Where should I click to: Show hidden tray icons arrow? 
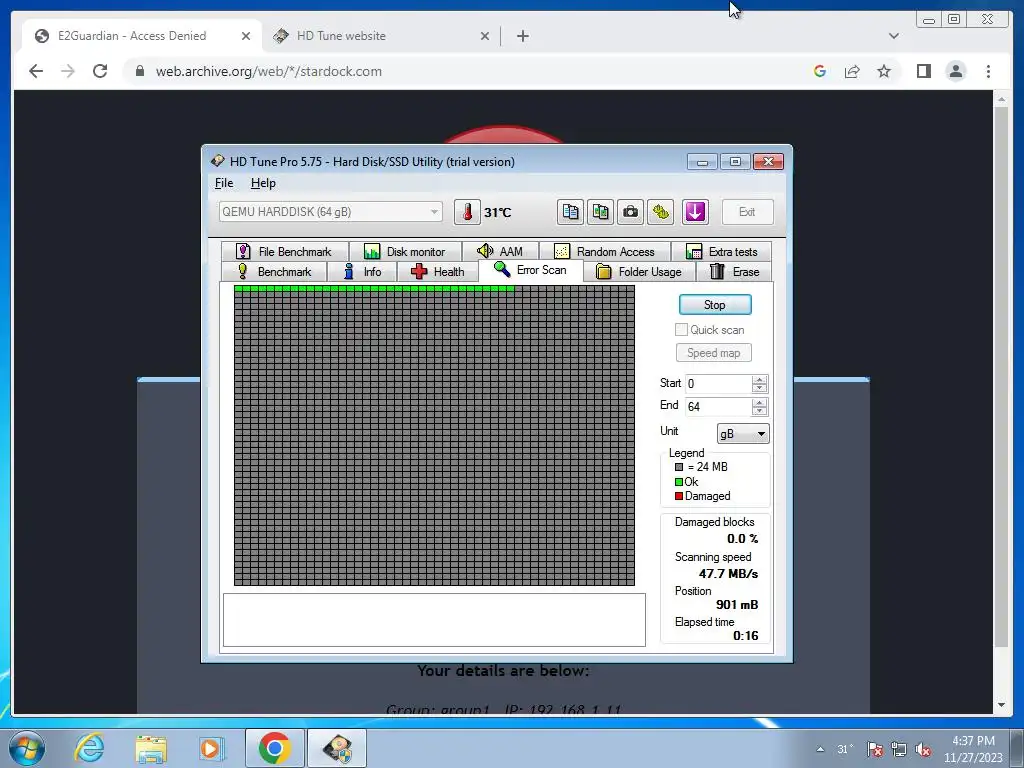click(820, 750)
